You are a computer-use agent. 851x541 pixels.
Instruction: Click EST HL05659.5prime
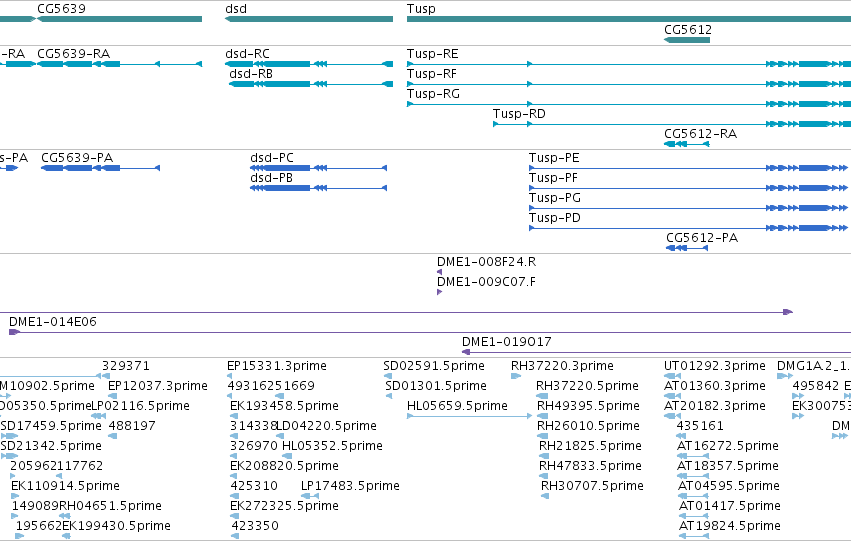point(457,406)
